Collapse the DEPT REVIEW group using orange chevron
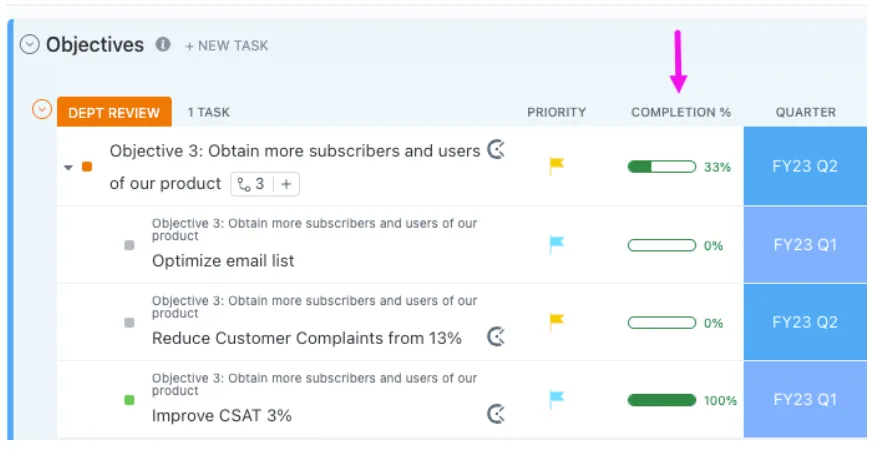This screenshot has width=875, height=450. [42, 109]
